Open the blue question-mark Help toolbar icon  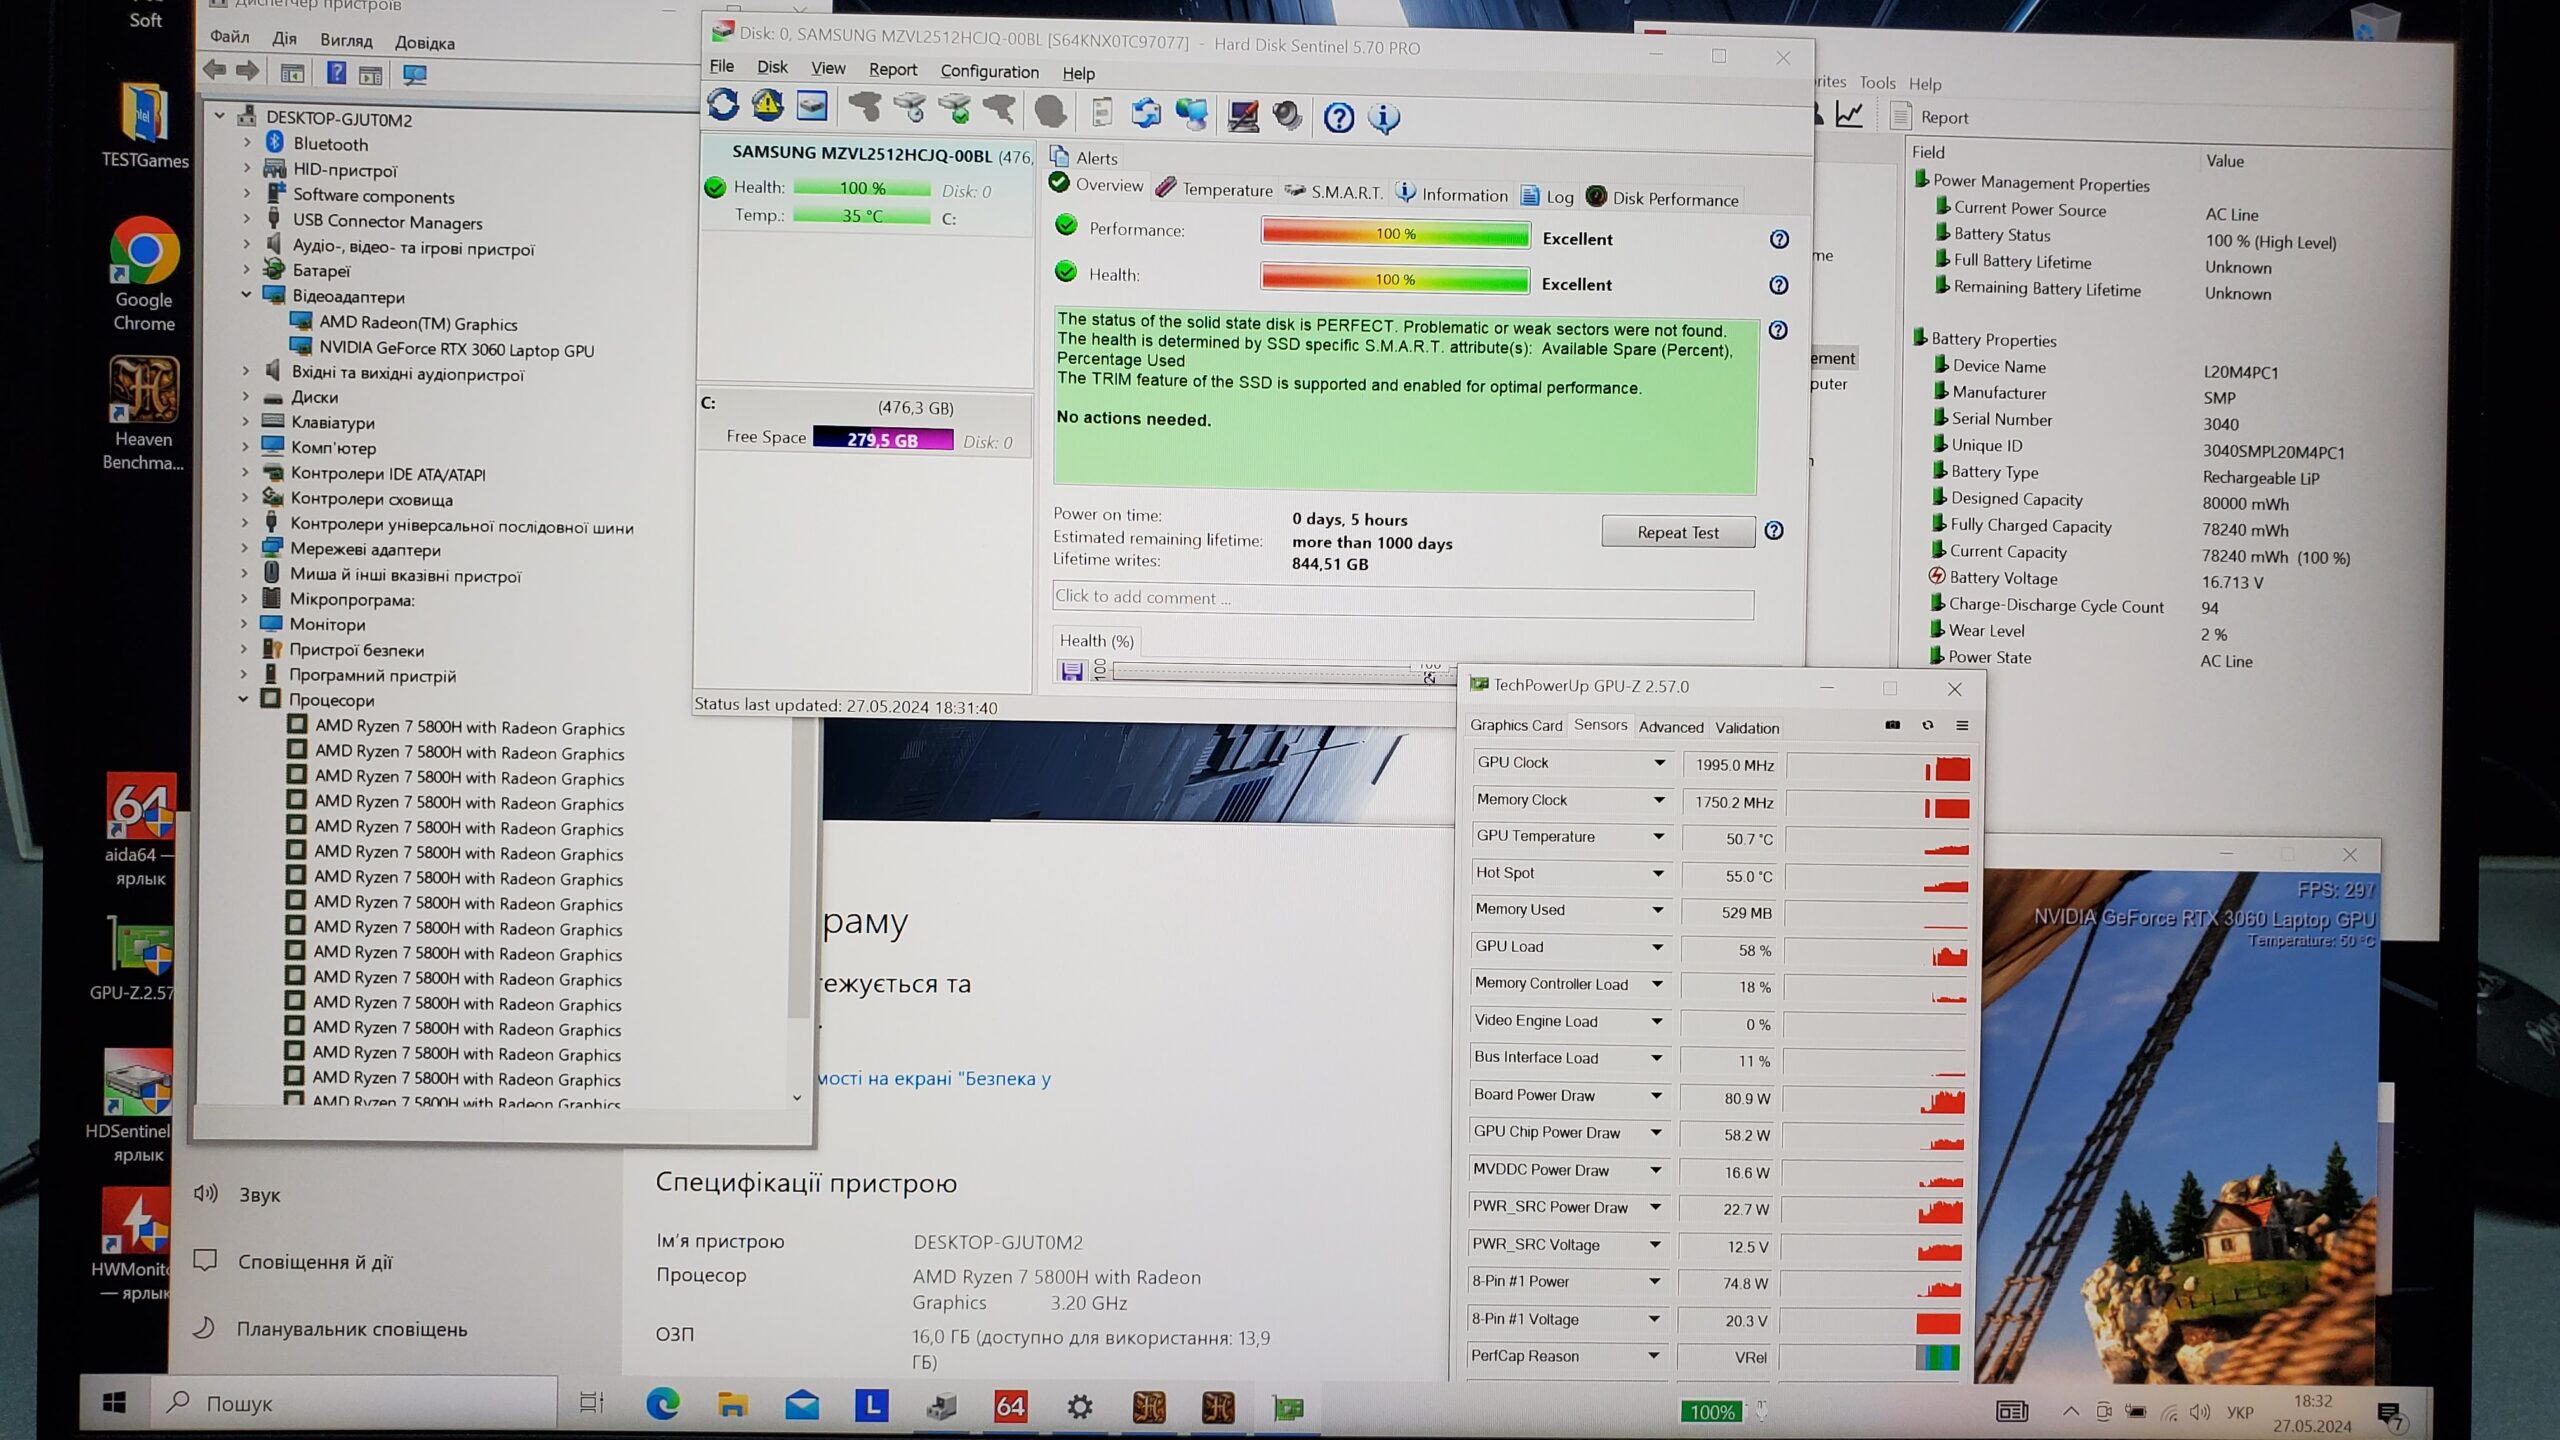tap(1338, 118)
